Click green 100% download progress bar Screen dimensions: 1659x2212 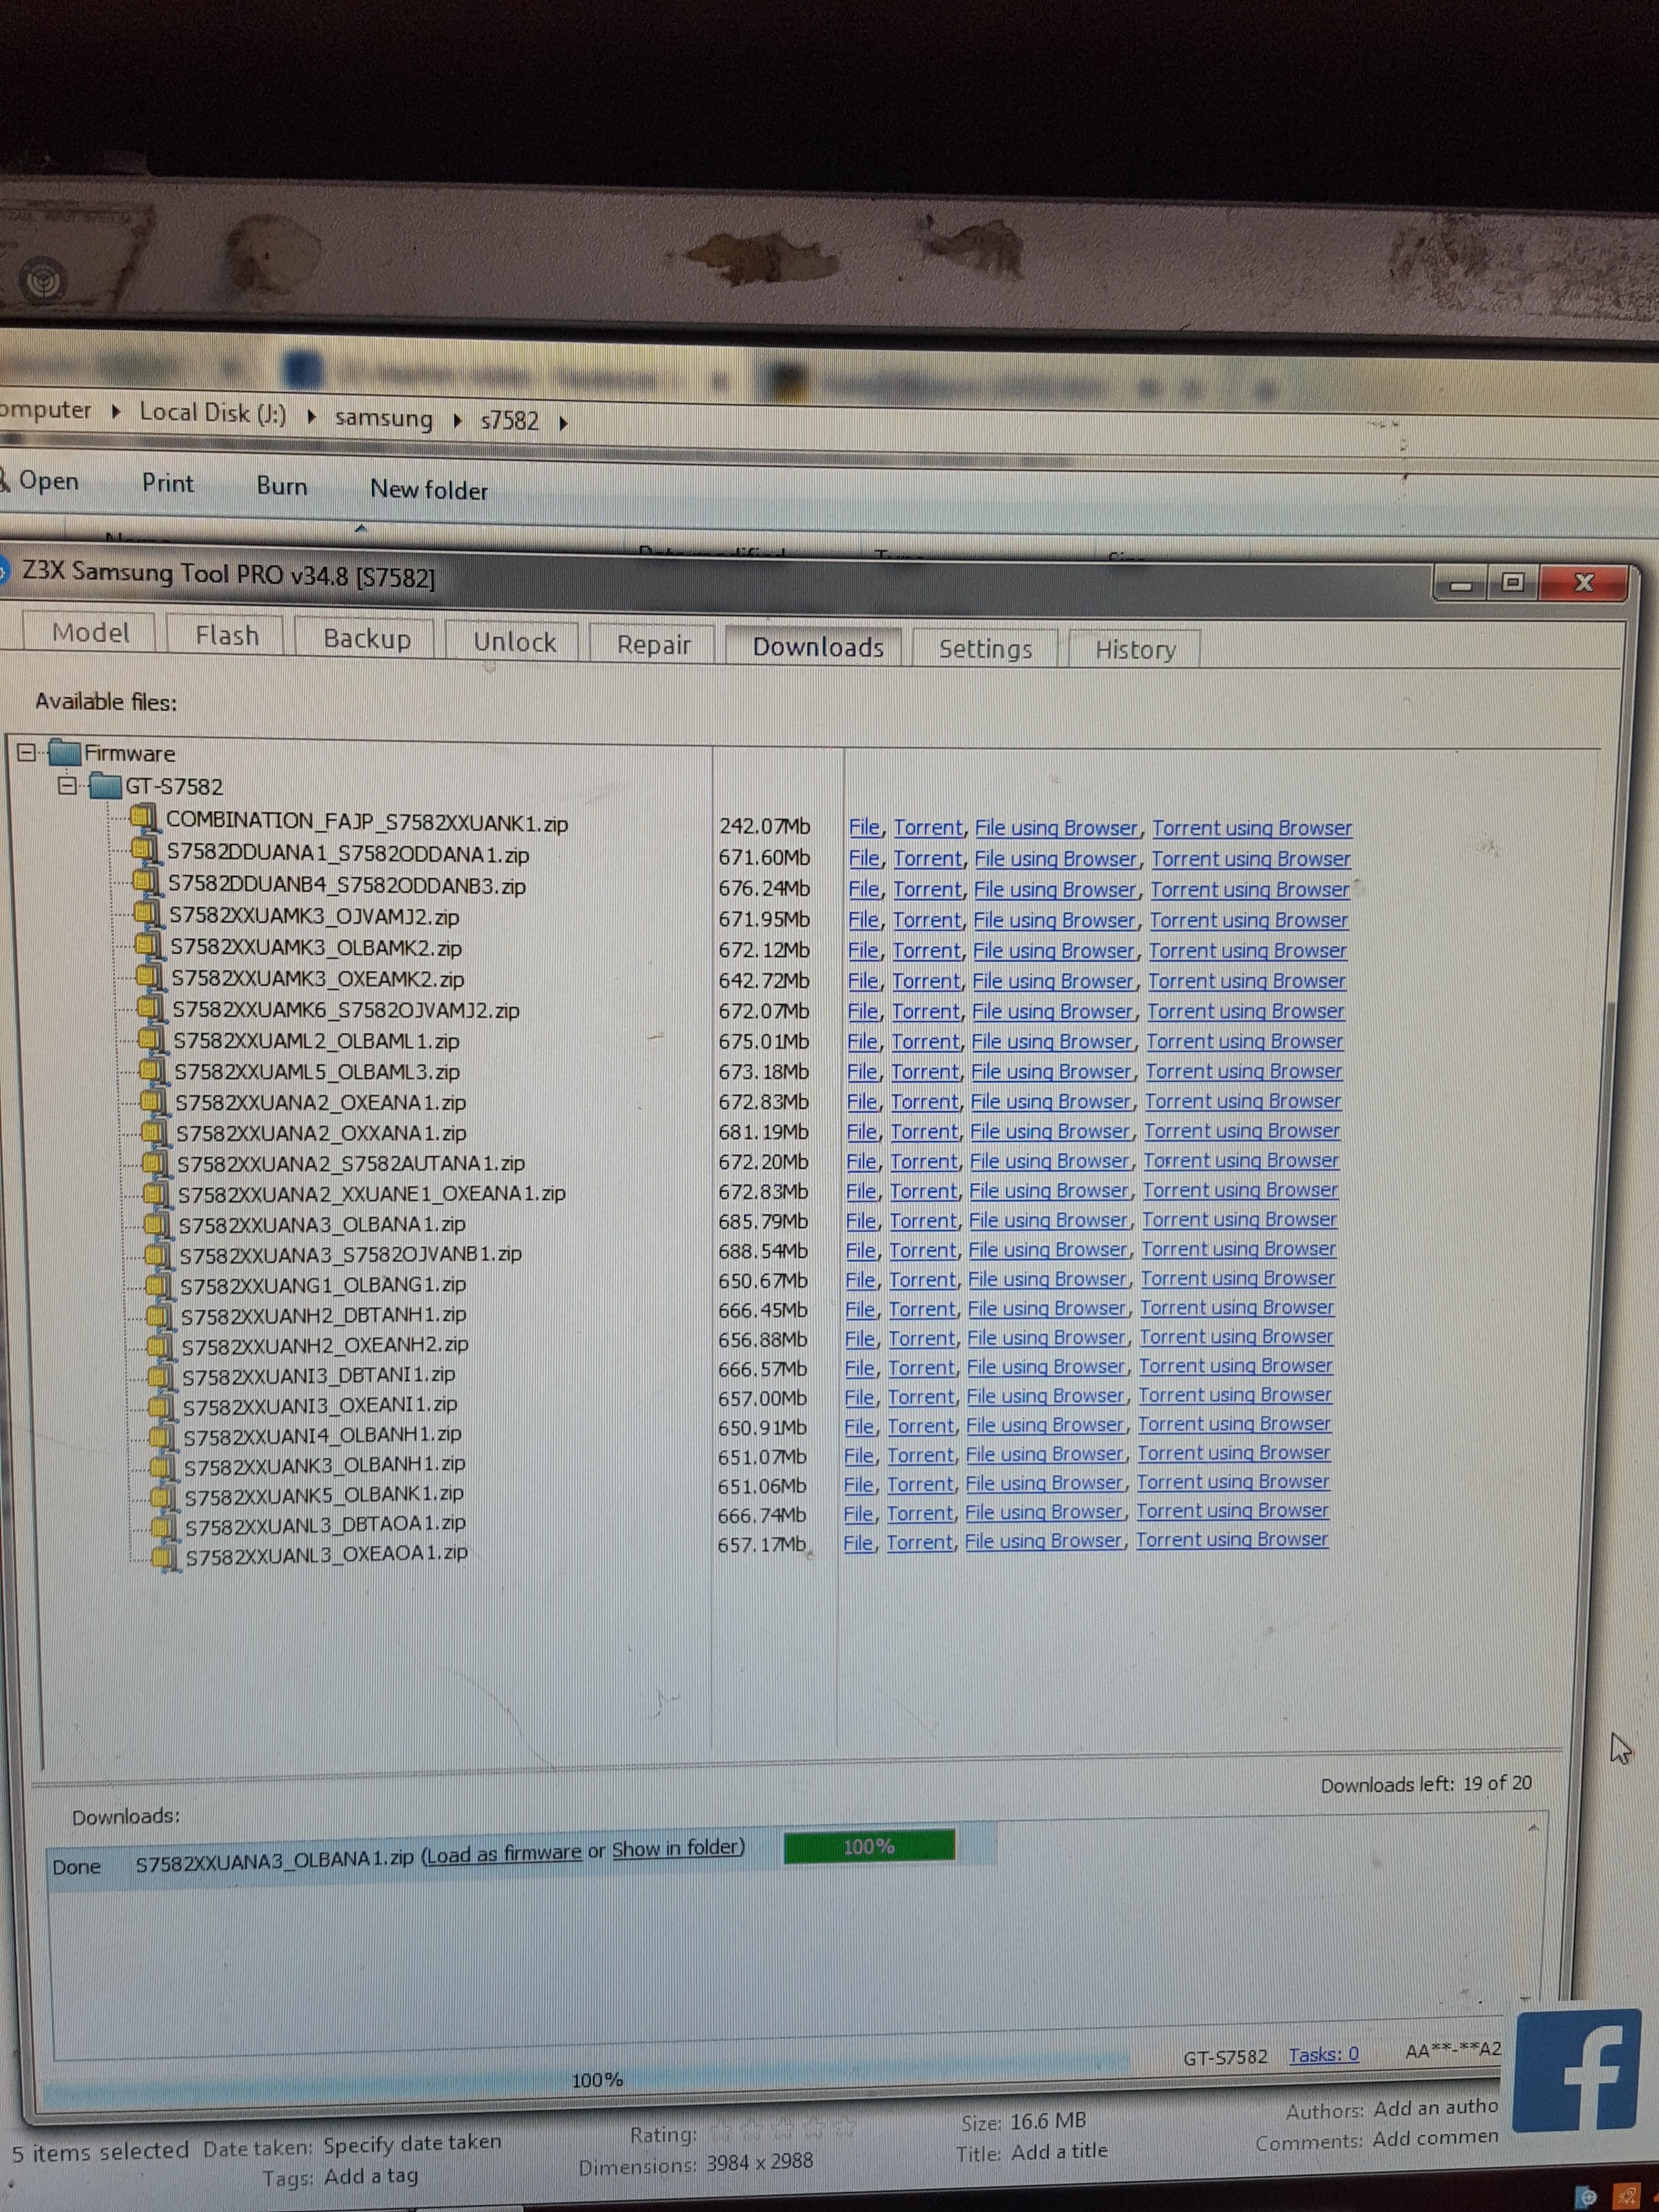[x=869, y=1846]
